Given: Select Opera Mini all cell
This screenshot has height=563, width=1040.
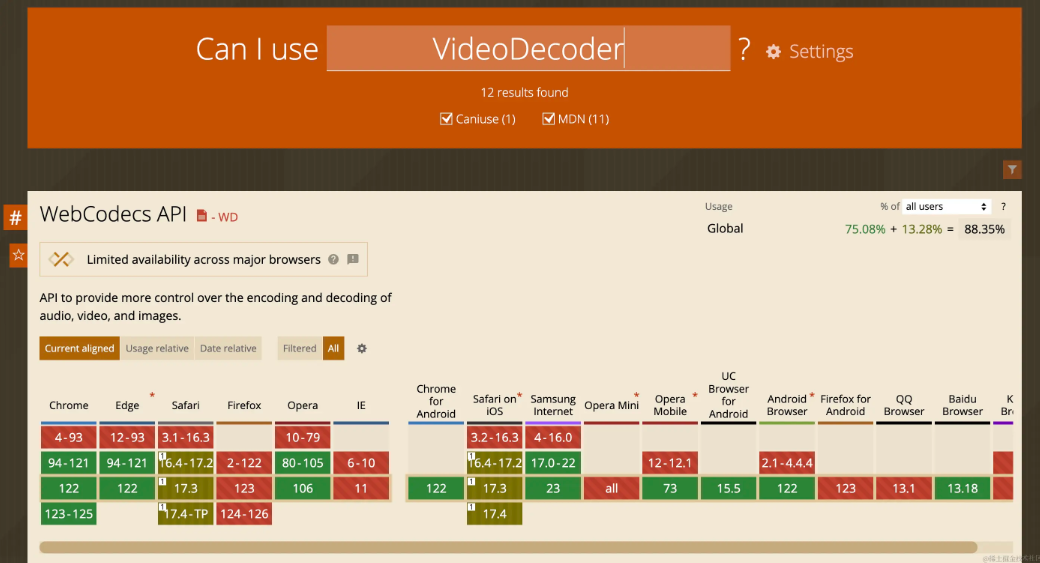Looking at the screenshot, I should coord(612,489).
